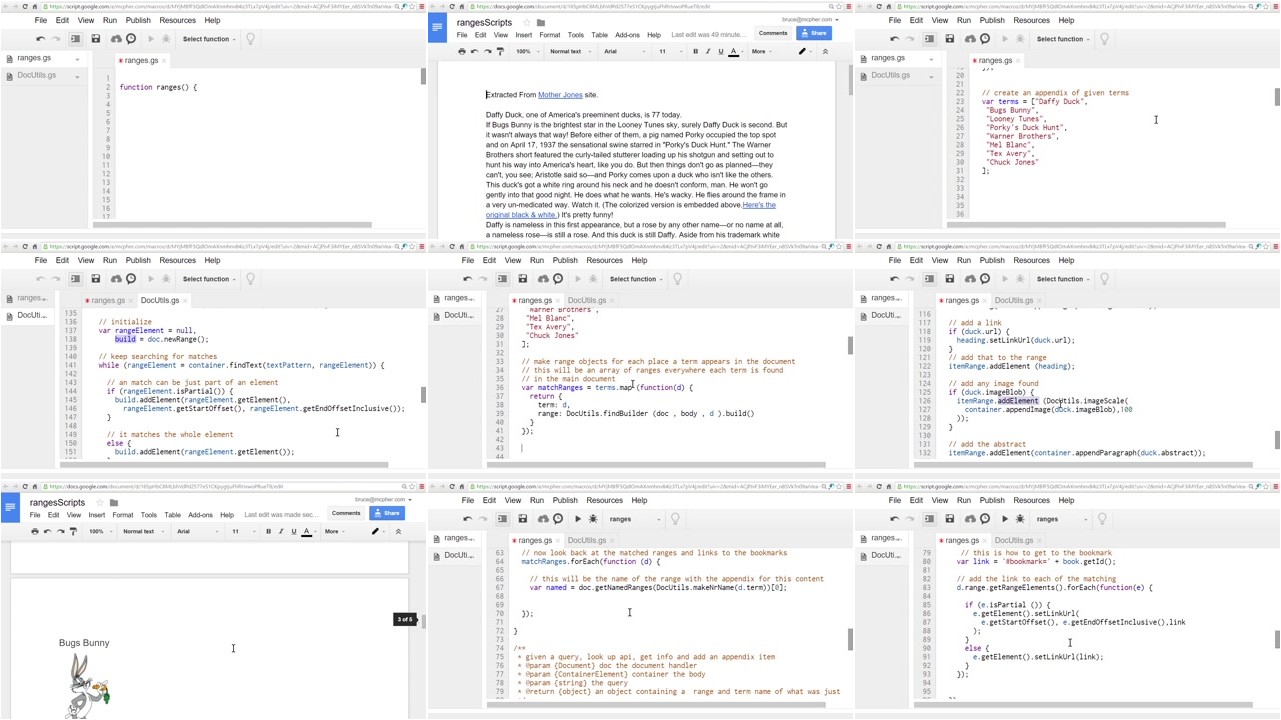
Task: Click vertical scrollbar in Daffy Duck terms editor
Action: [x=1277, y=97]
